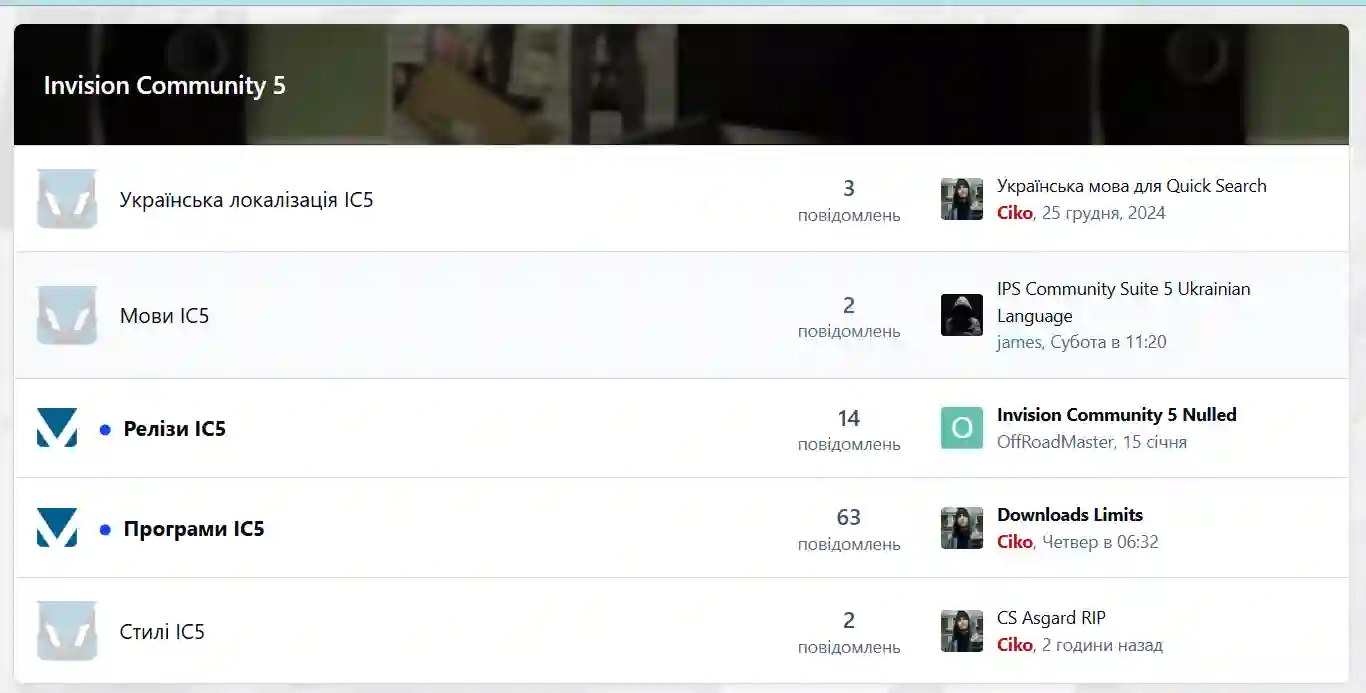
Task: Open the Мови IC5 forum
Action: 164,316
